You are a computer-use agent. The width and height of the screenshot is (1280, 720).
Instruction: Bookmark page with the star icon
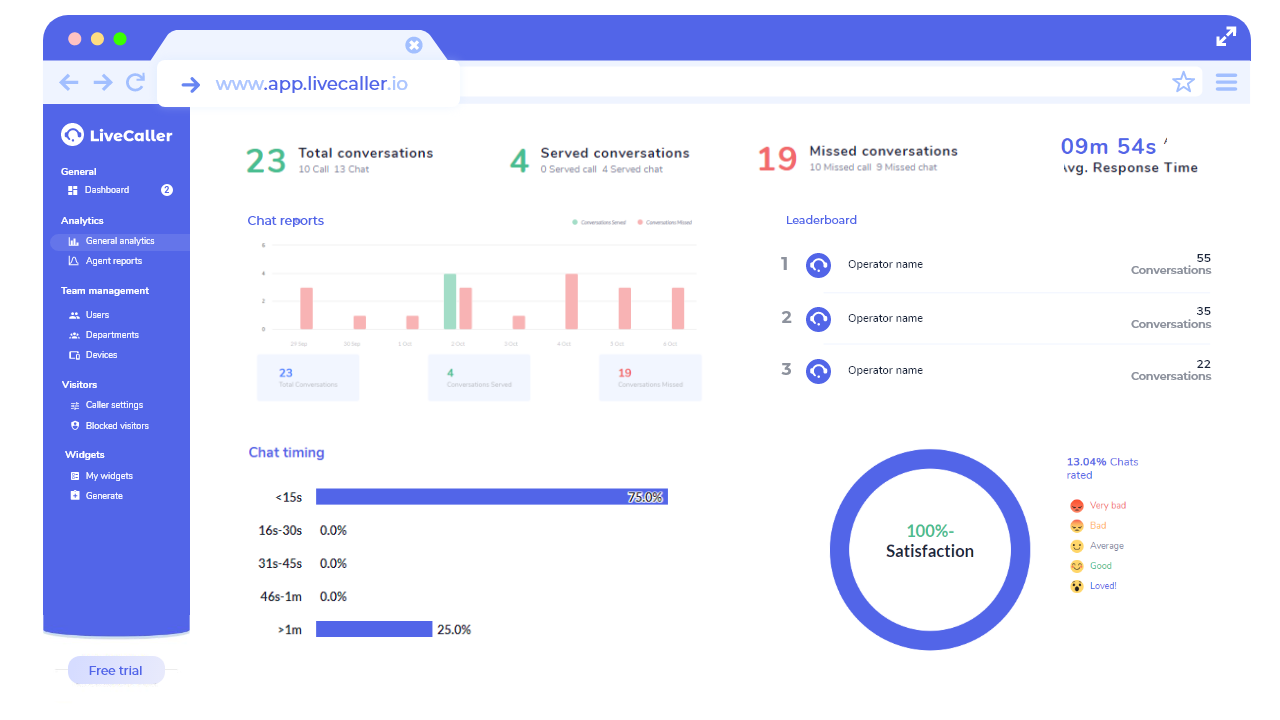click(x=1183, y=82)
